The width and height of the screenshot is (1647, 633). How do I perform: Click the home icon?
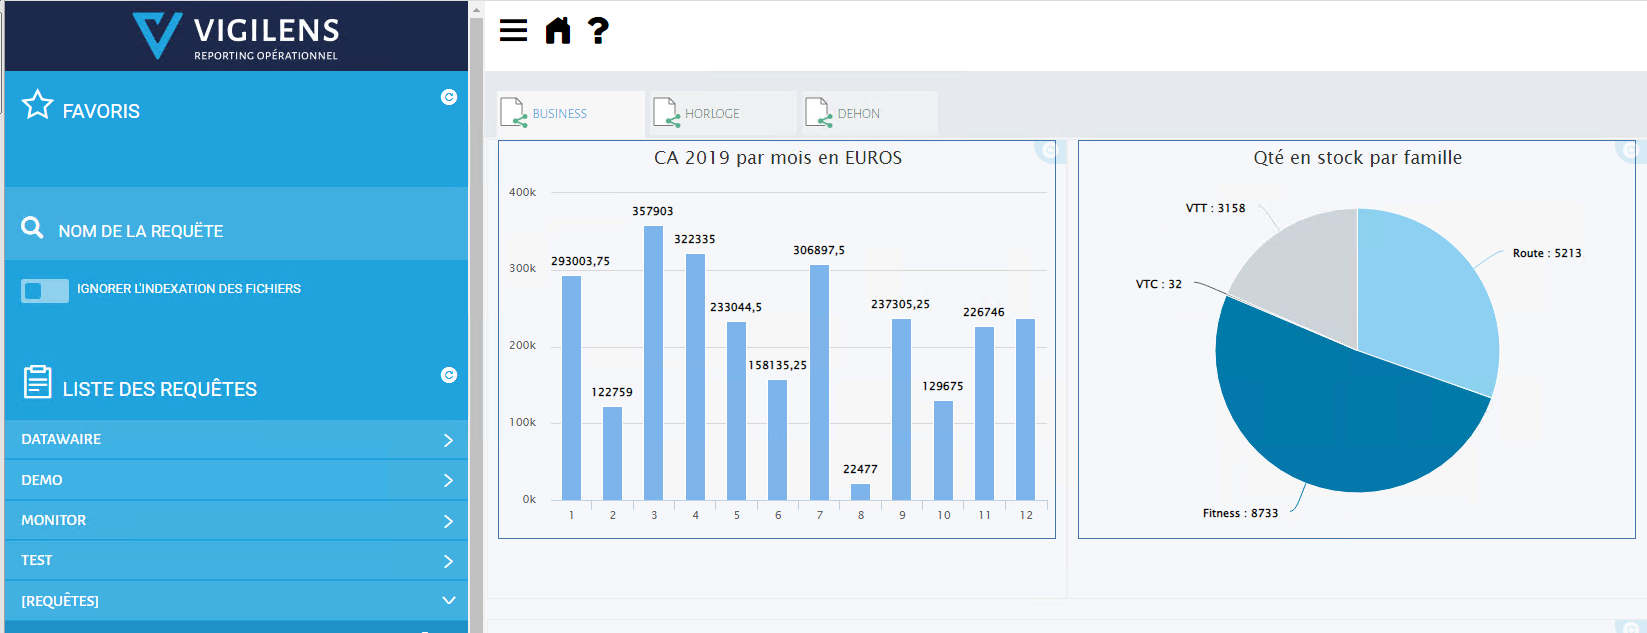[x=558, y=31]
